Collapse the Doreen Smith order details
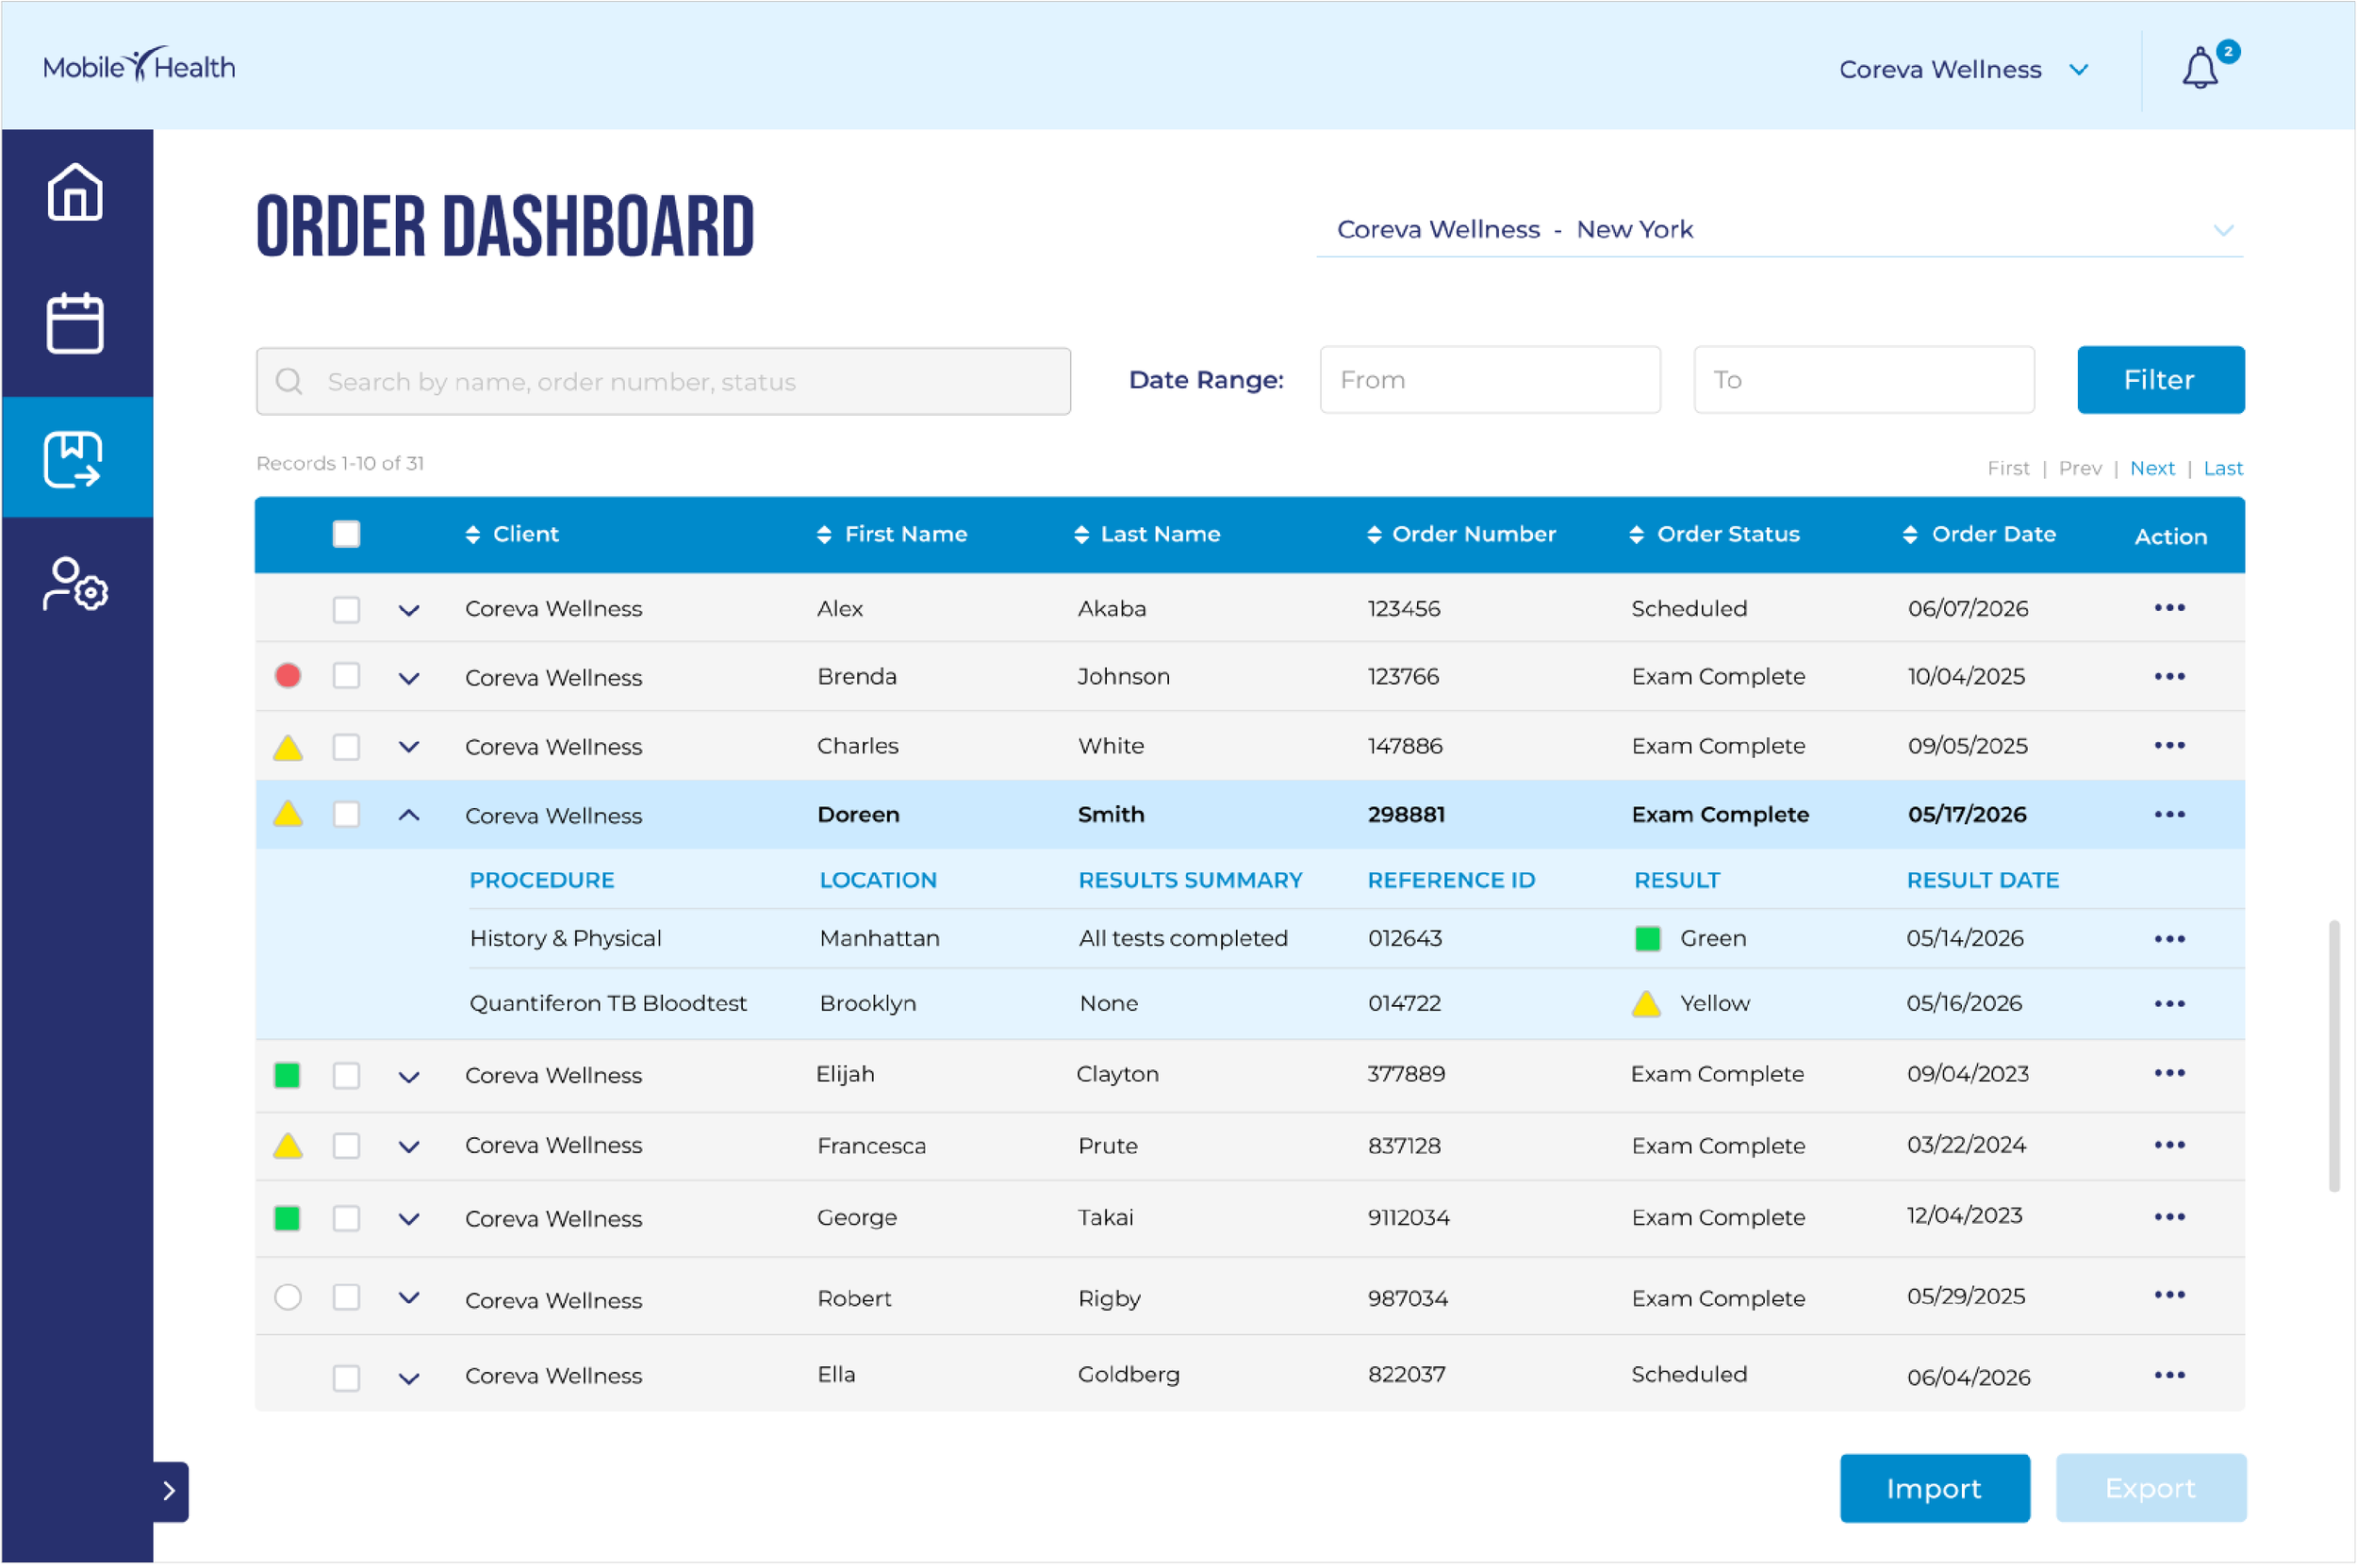Screen dimensions: 2357x1568 click(x=409, y=815)
